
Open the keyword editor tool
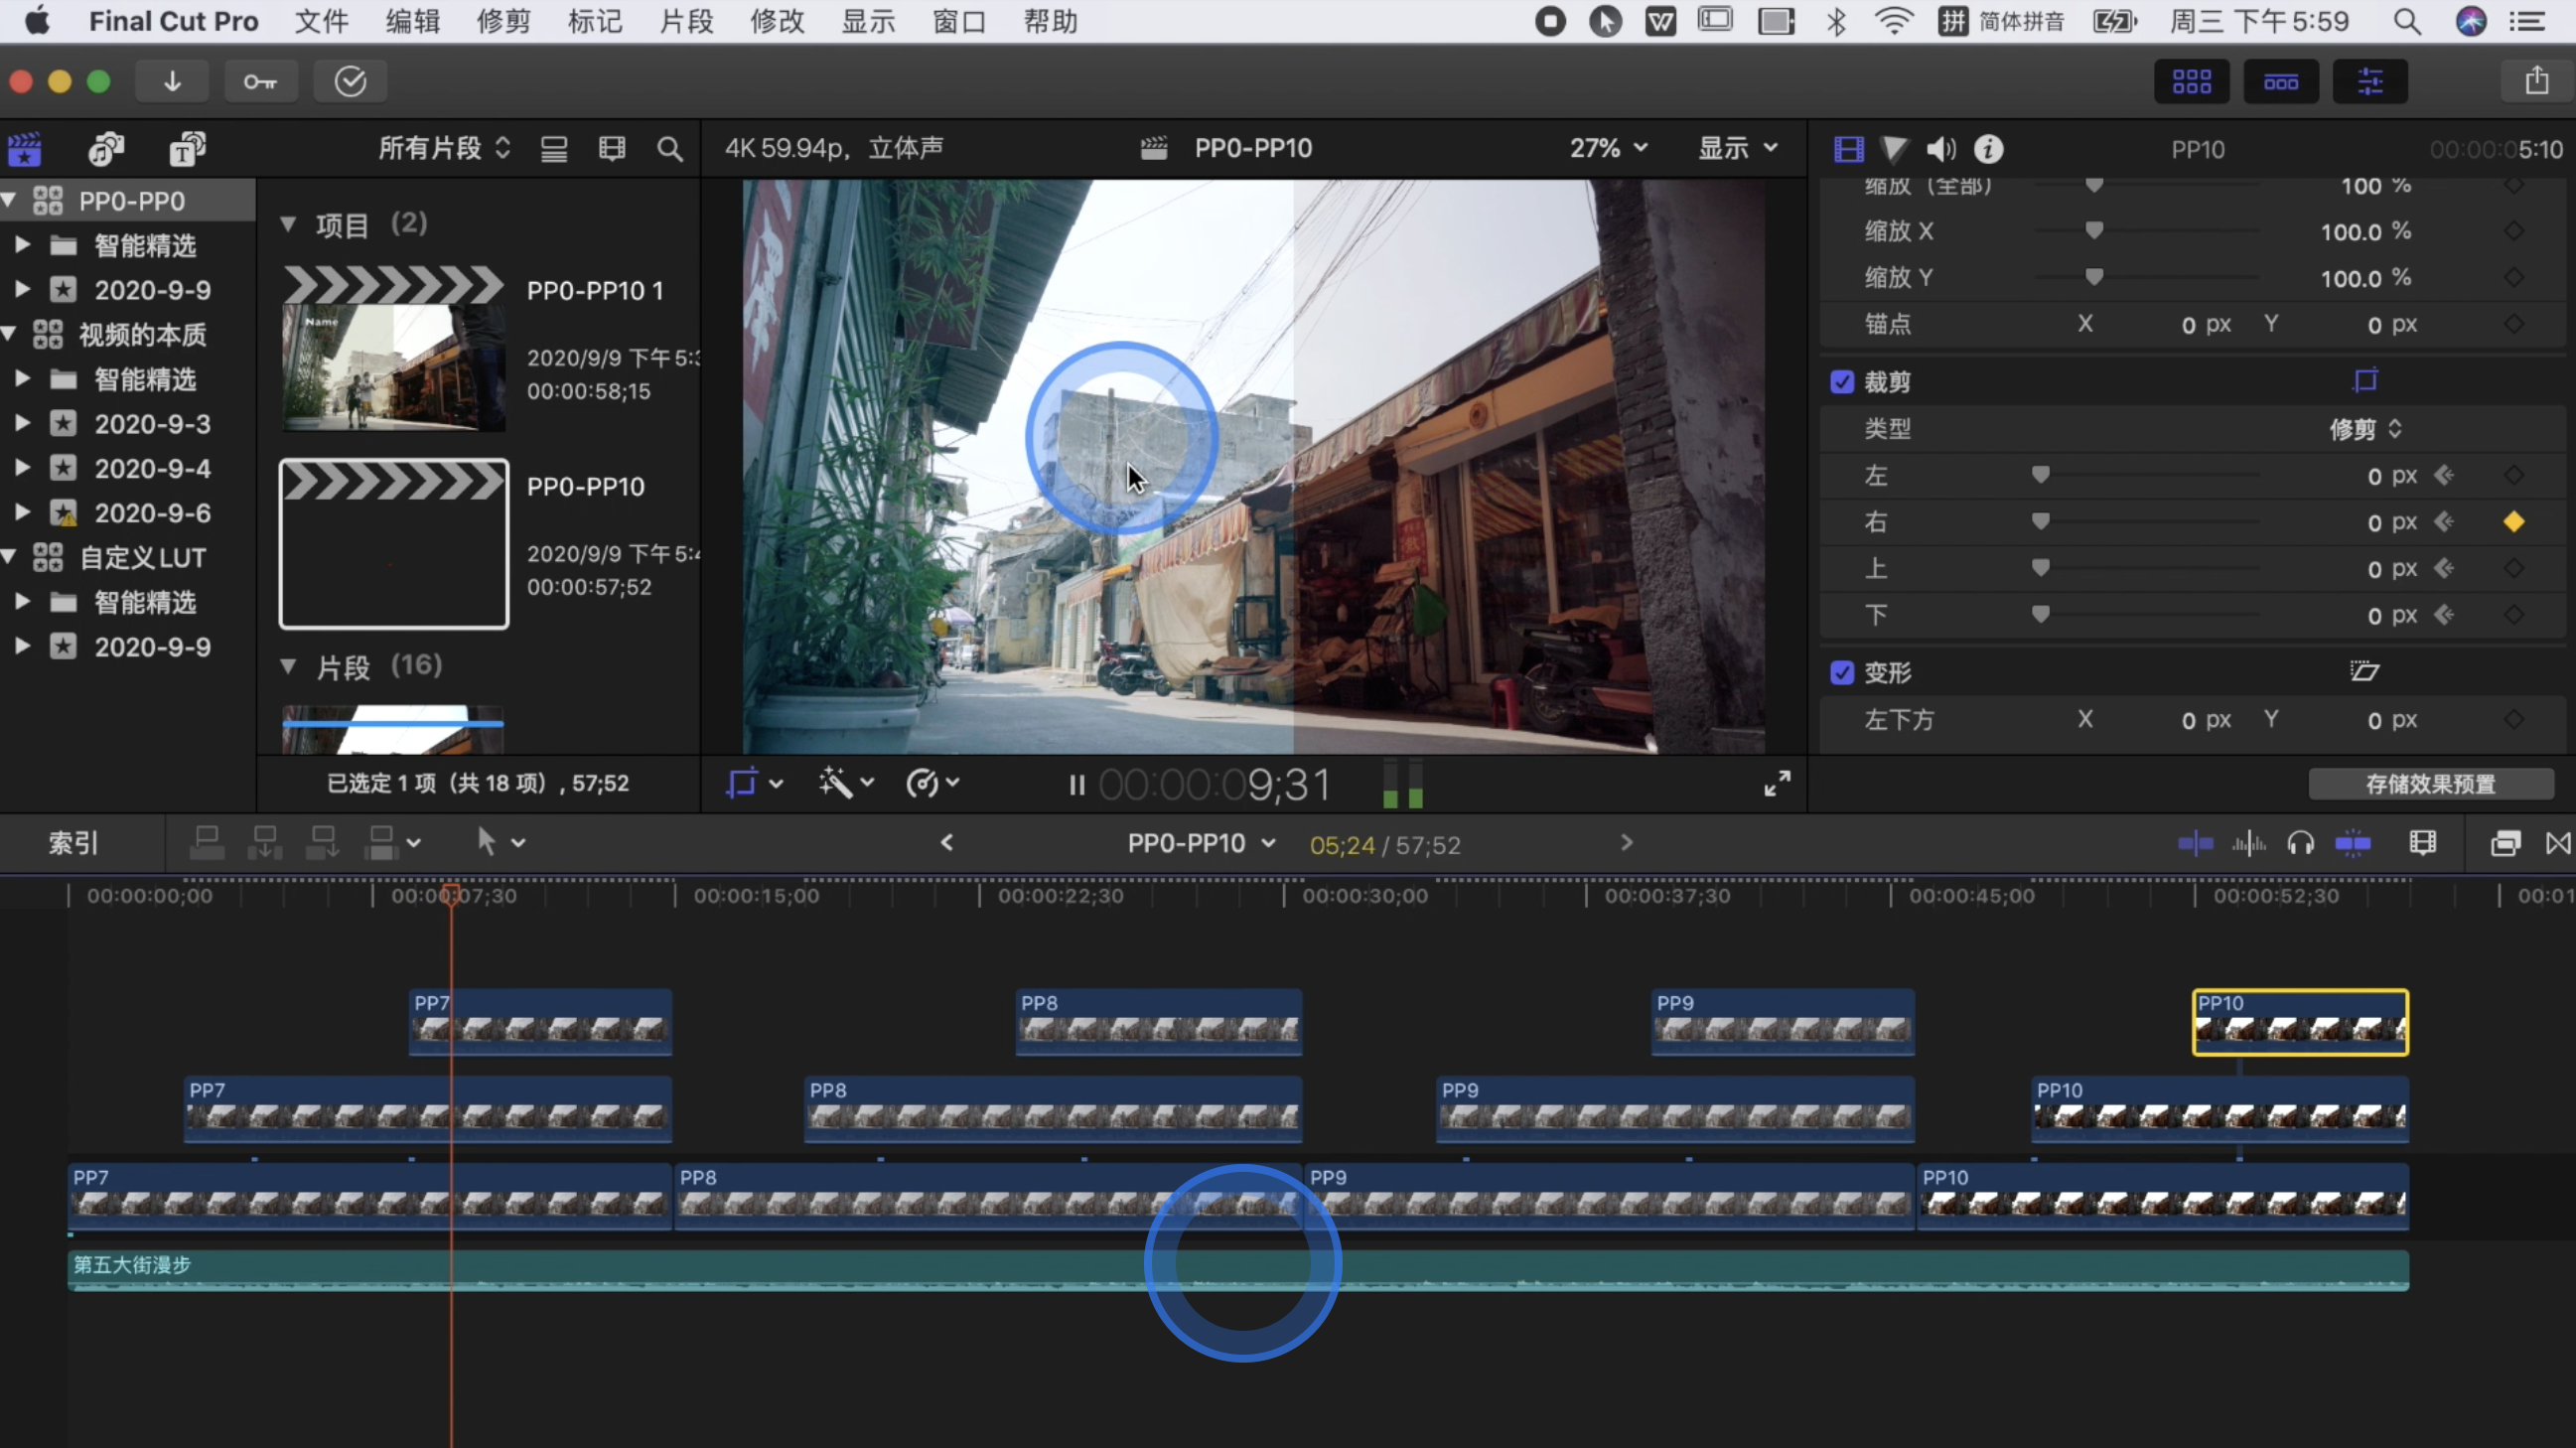coord(261,81)
